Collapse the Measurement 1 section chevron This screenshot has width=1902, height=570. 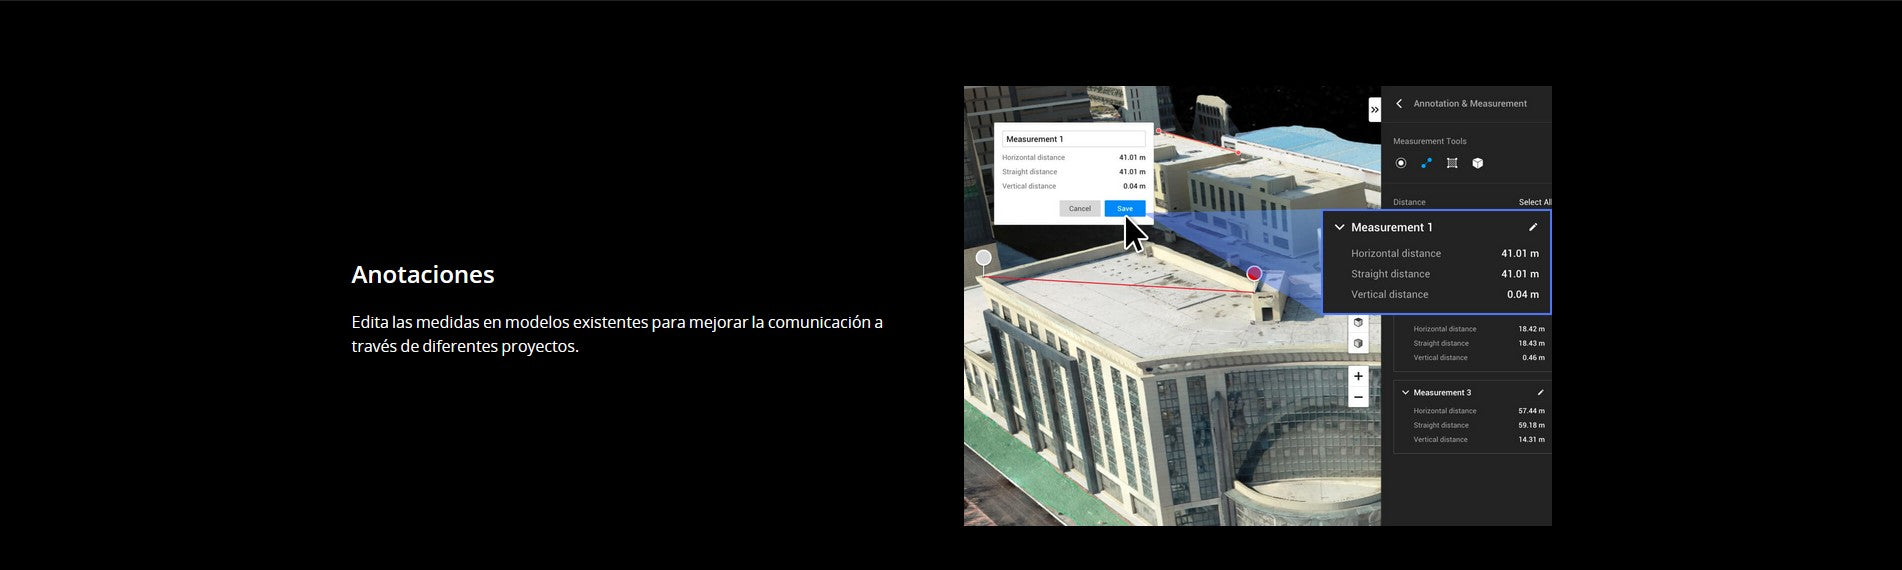coord(1339,227)
